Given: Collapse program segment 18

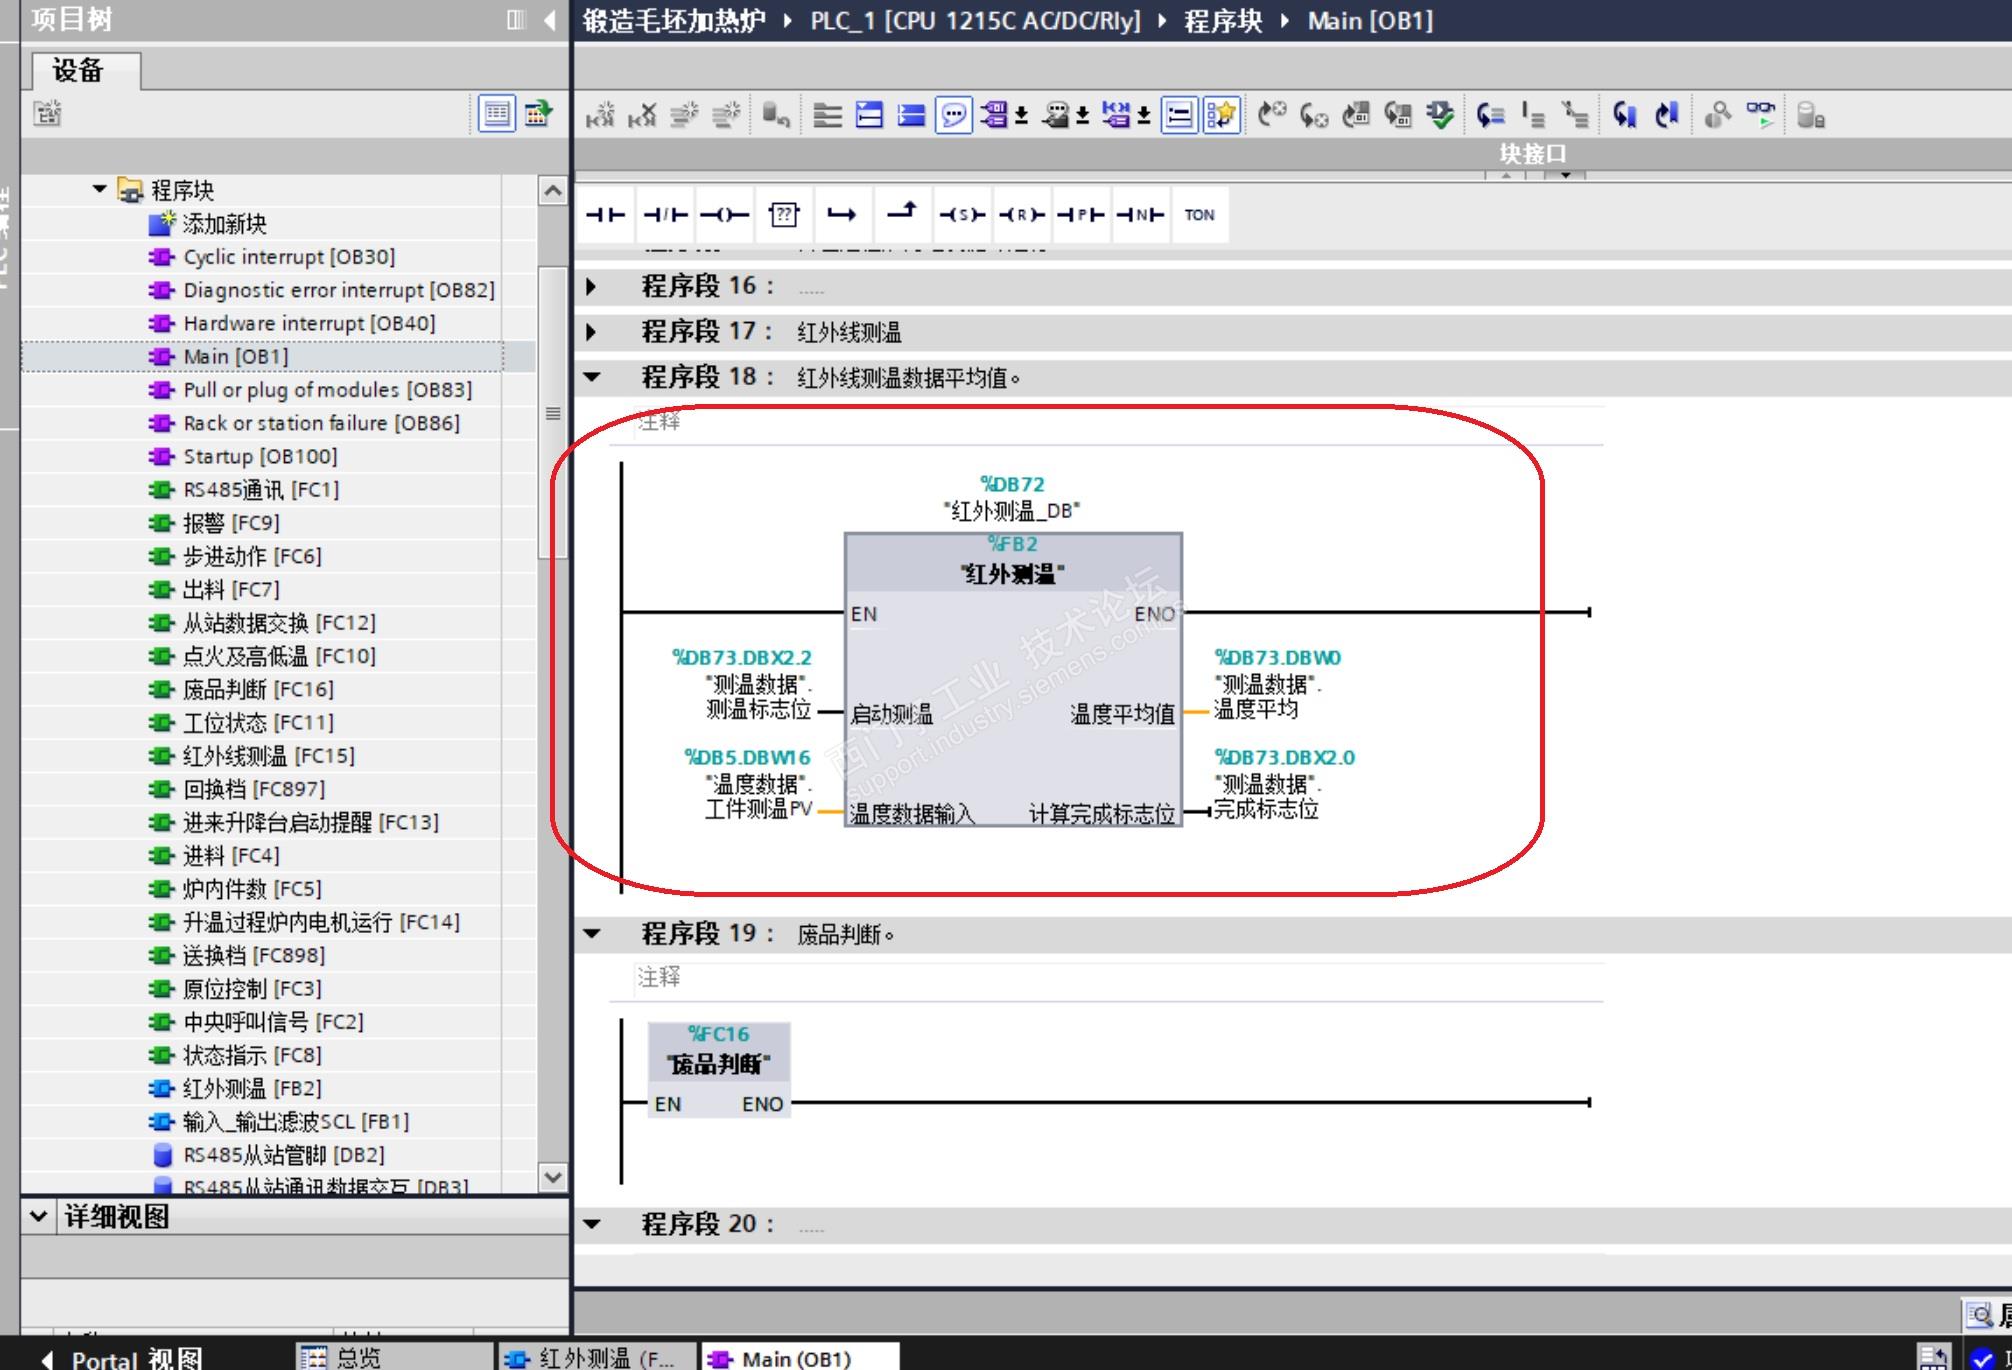Looking at the screenshot, I should pos(592,378).
